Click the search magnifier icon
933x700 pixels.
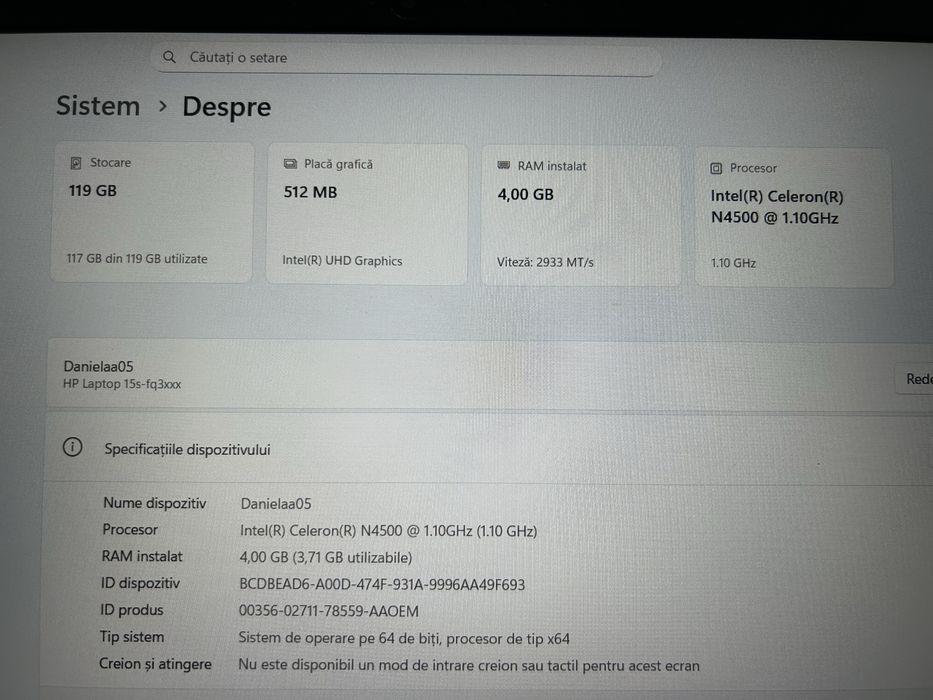pyautogui.click(x=169, y=57)
